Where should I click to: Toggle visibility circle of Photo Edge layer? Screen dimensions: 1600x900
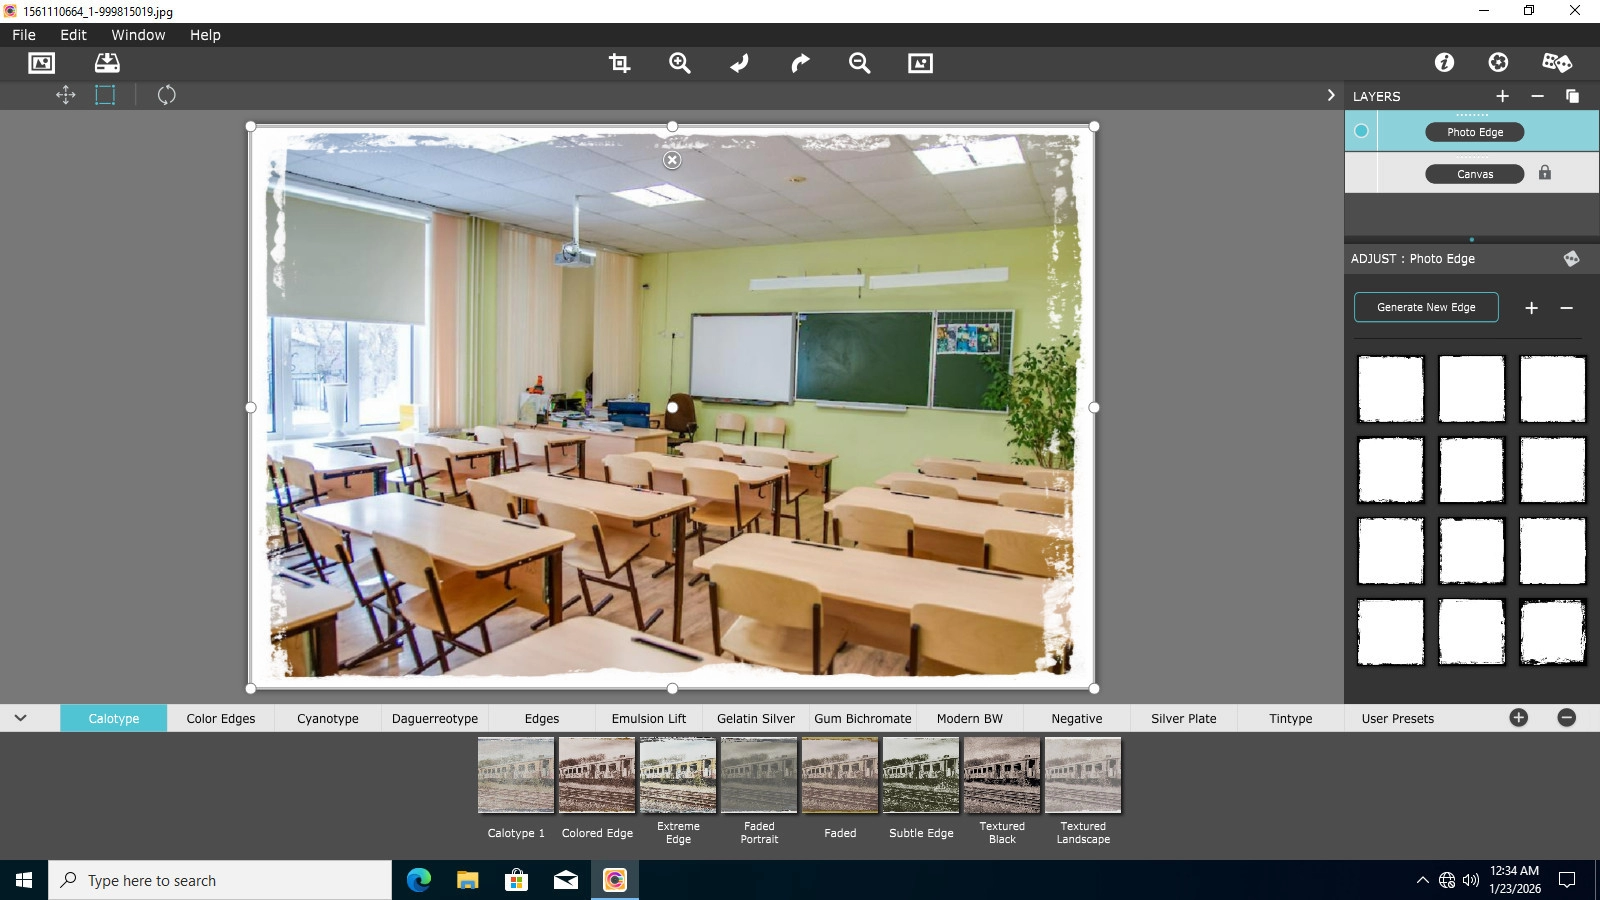1361,131
